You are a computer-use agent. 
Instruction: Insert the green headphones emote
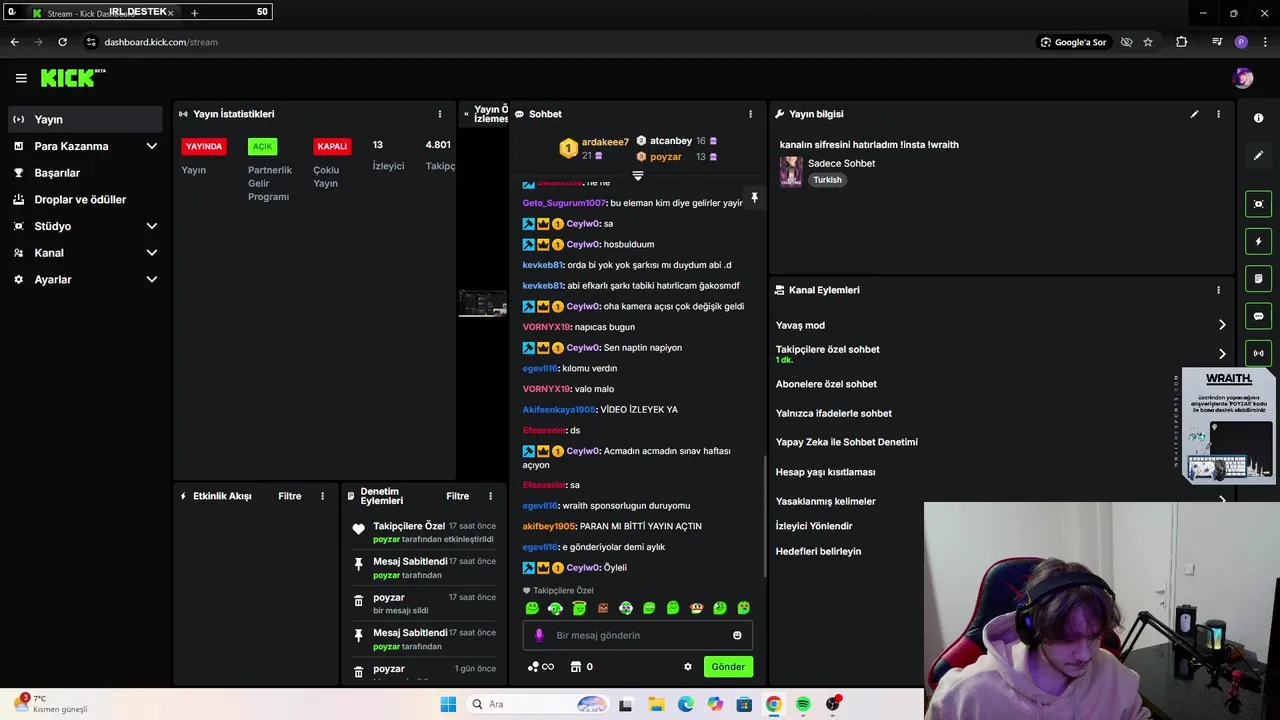click(555, 608)
